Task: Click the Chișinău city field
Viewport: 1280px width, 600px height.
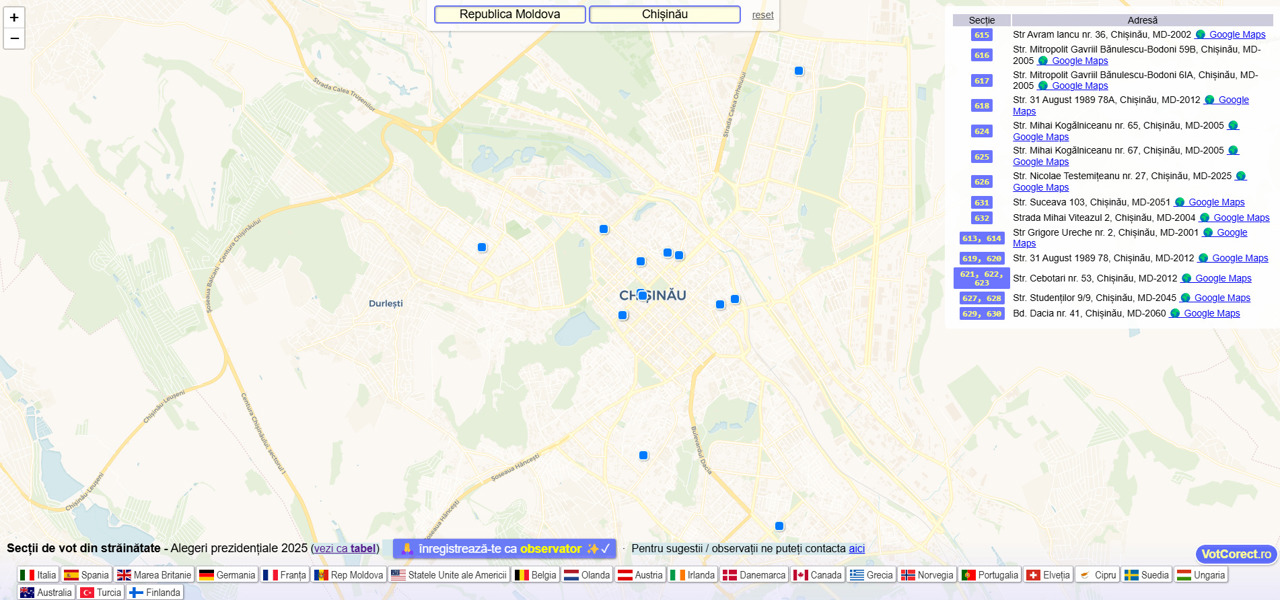Action: click(665, 14)
